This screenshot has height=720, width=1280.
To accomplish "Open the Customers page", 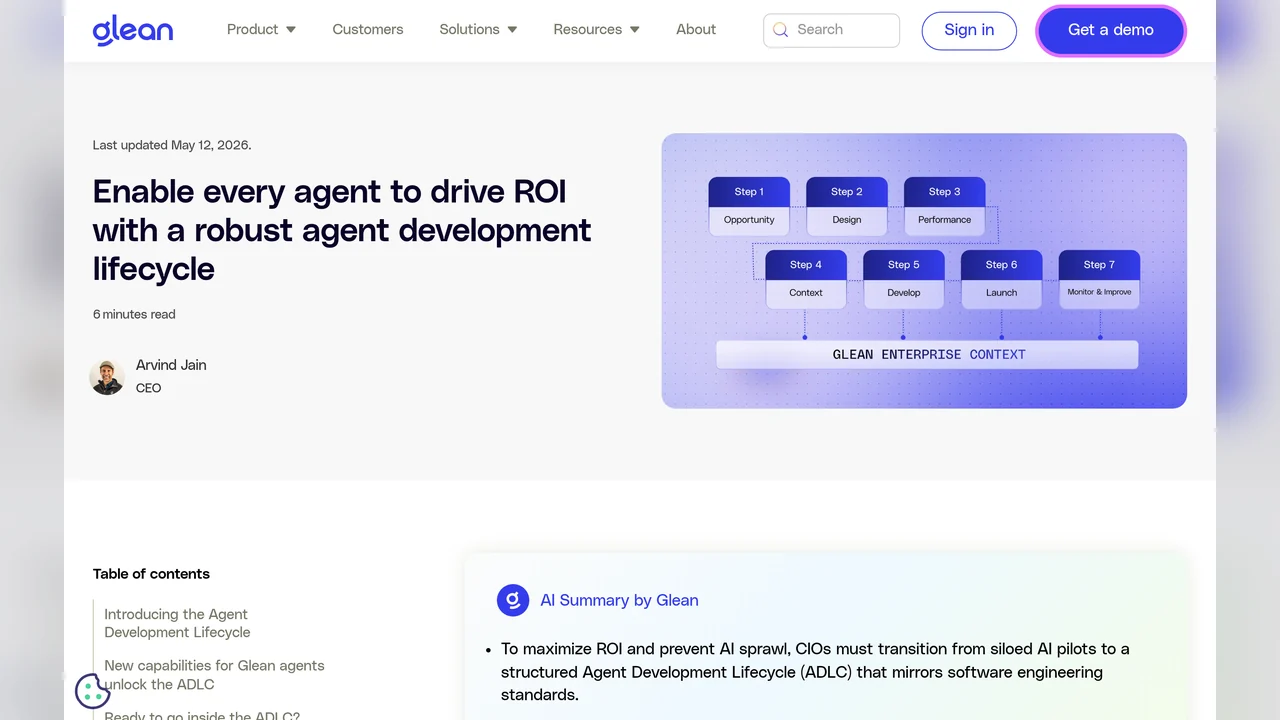I will coord(368,30).
